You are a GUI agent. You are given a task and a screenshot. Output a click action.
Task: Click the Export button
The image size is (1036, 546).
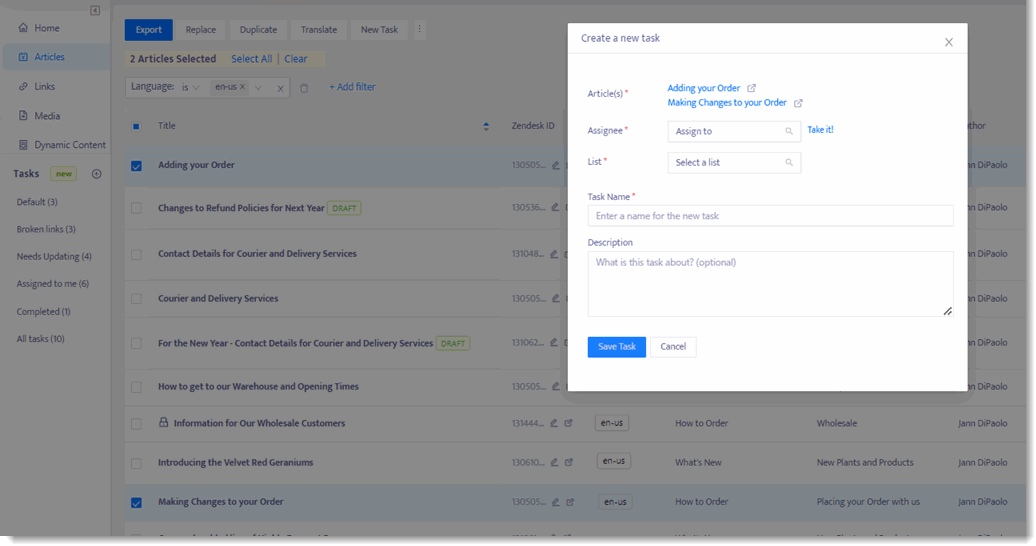(x=149, y=30)
